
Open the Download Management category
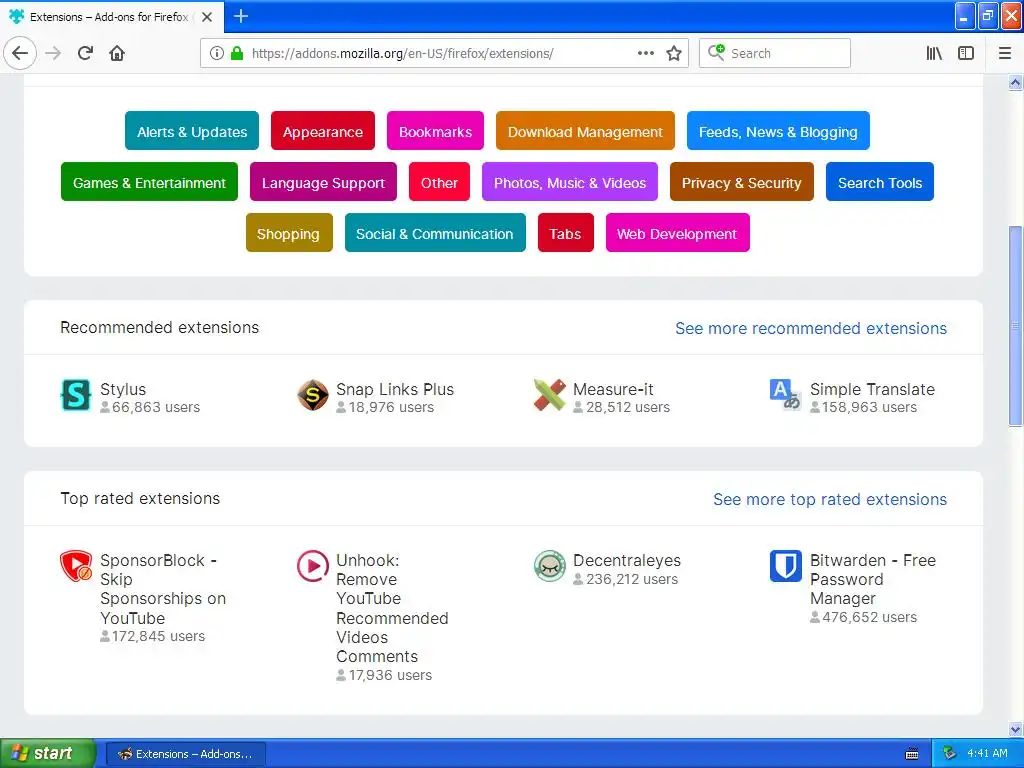pyautogui.click(x=585, y=131)
